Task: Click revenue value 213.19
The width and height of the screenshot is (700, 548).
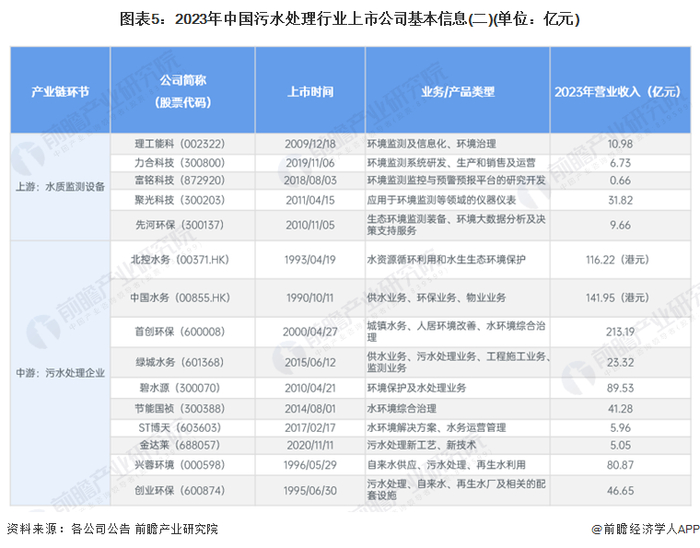Action: [x=620, y=332]
